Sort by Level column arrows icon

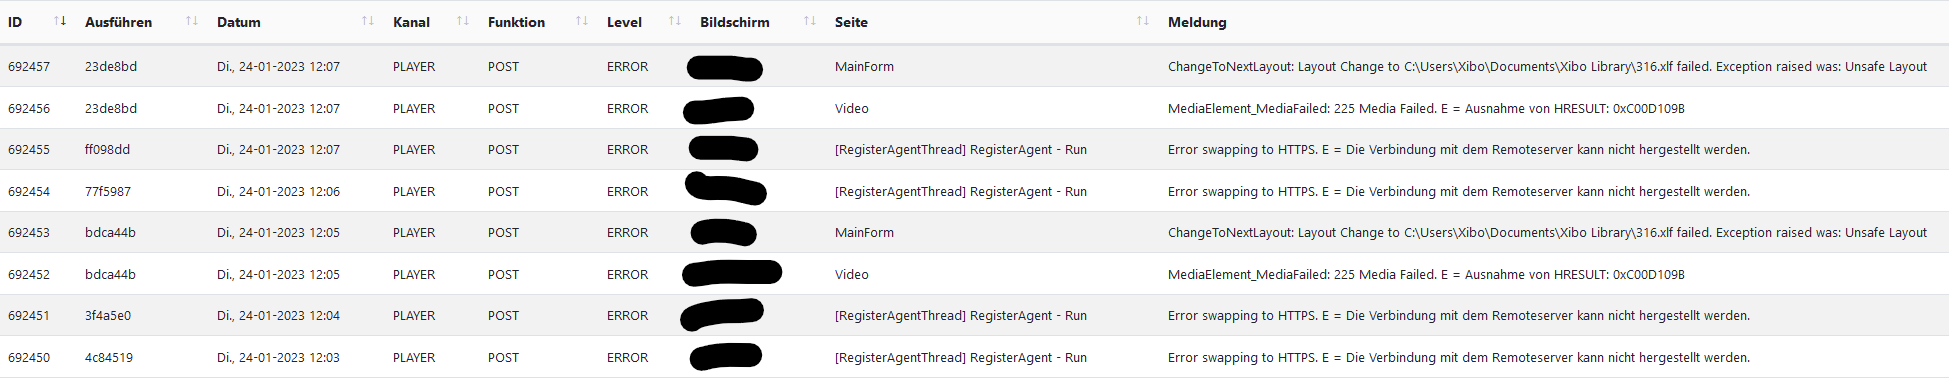(x=675, y=21)
